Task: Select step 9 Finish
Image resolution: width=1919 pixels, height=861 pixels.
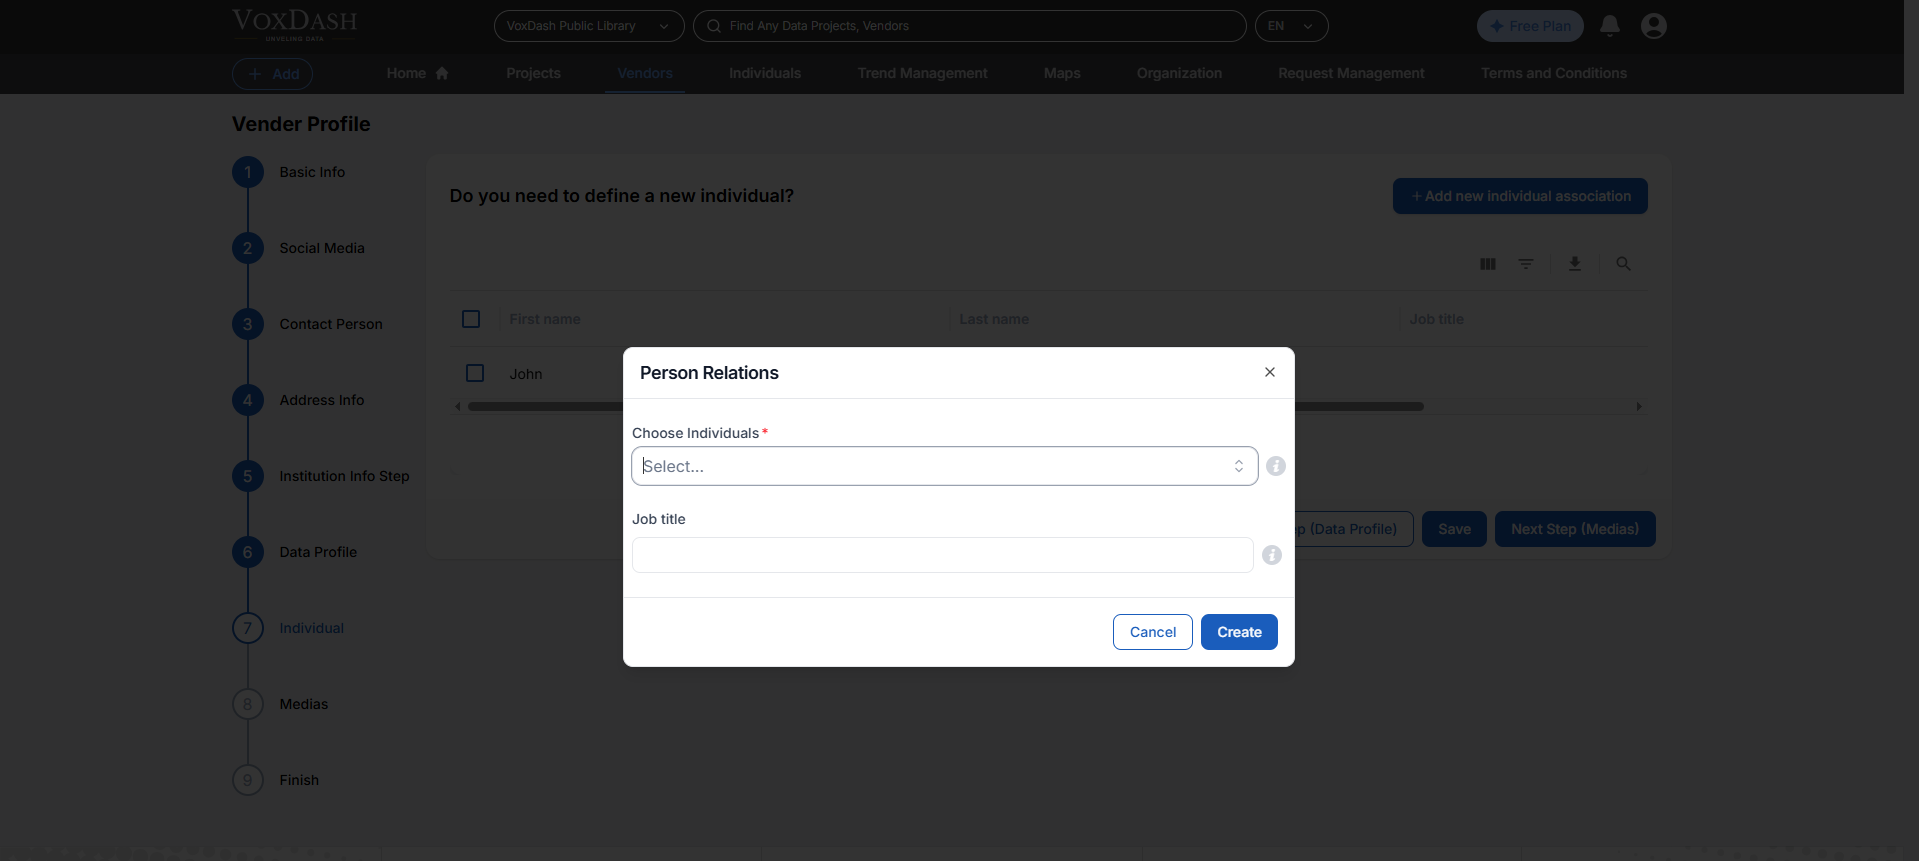Action: click(x=275, y=780)
